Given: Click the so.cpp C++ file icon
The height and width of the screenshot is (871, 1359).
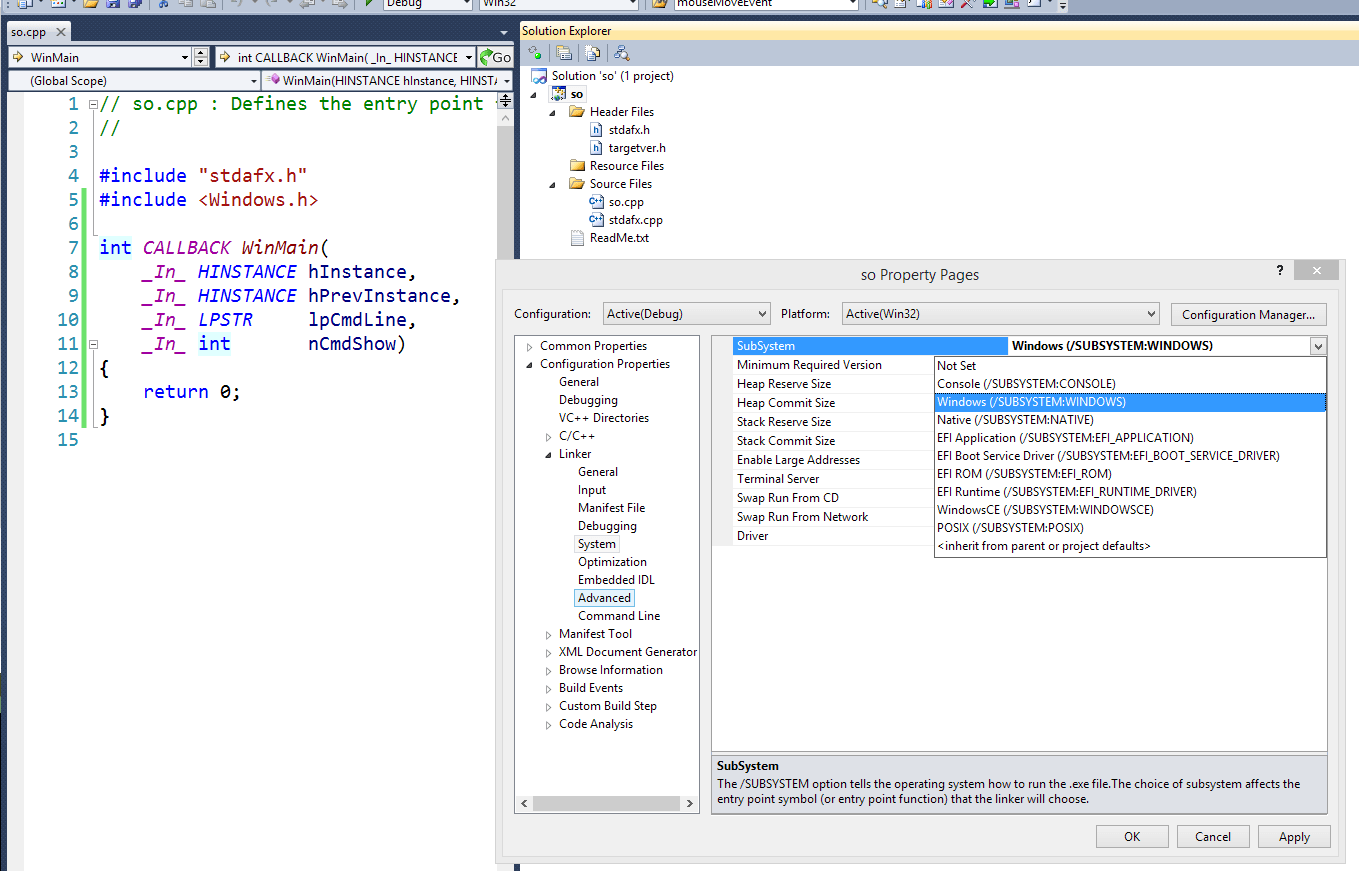Looking at the screenshot, I should tap(597, 202).
